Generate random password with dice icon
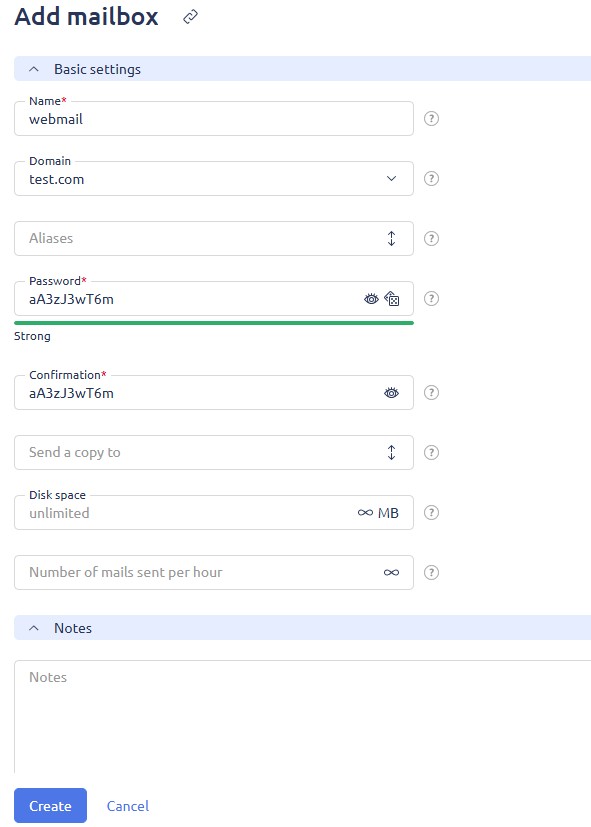This screenshot has height=827, width=591. [392, 299]
